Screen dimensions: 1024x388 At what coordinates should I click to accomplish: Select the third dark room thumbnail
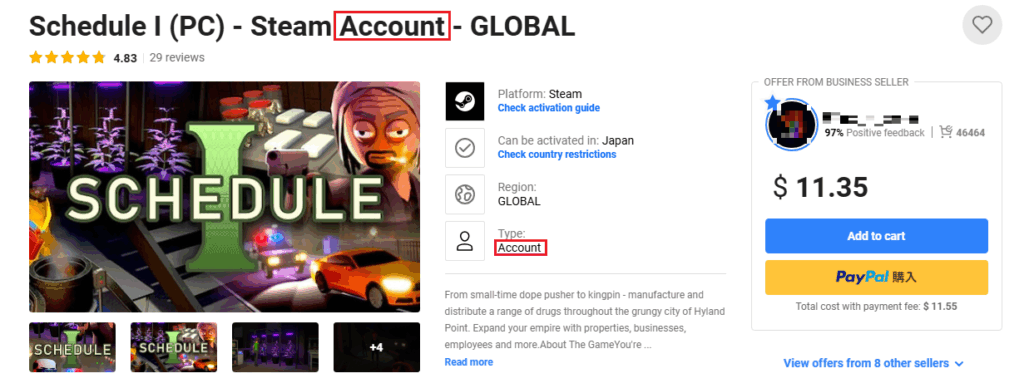[276, 347]
